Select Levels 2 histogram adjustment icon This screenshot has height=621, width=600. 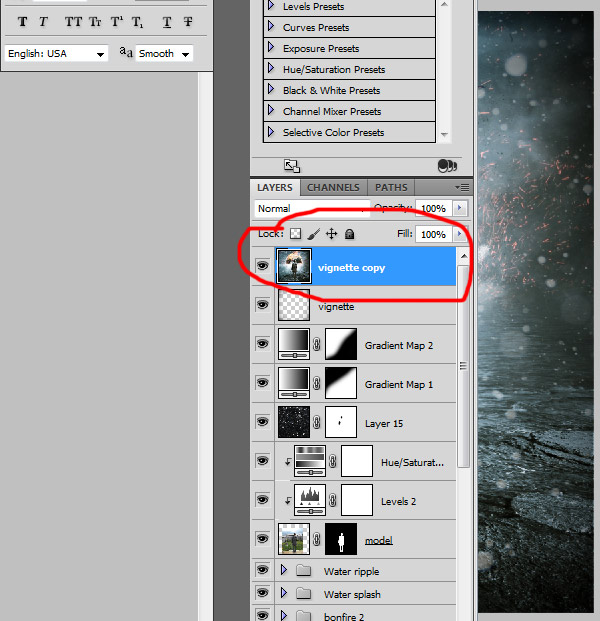310,500
